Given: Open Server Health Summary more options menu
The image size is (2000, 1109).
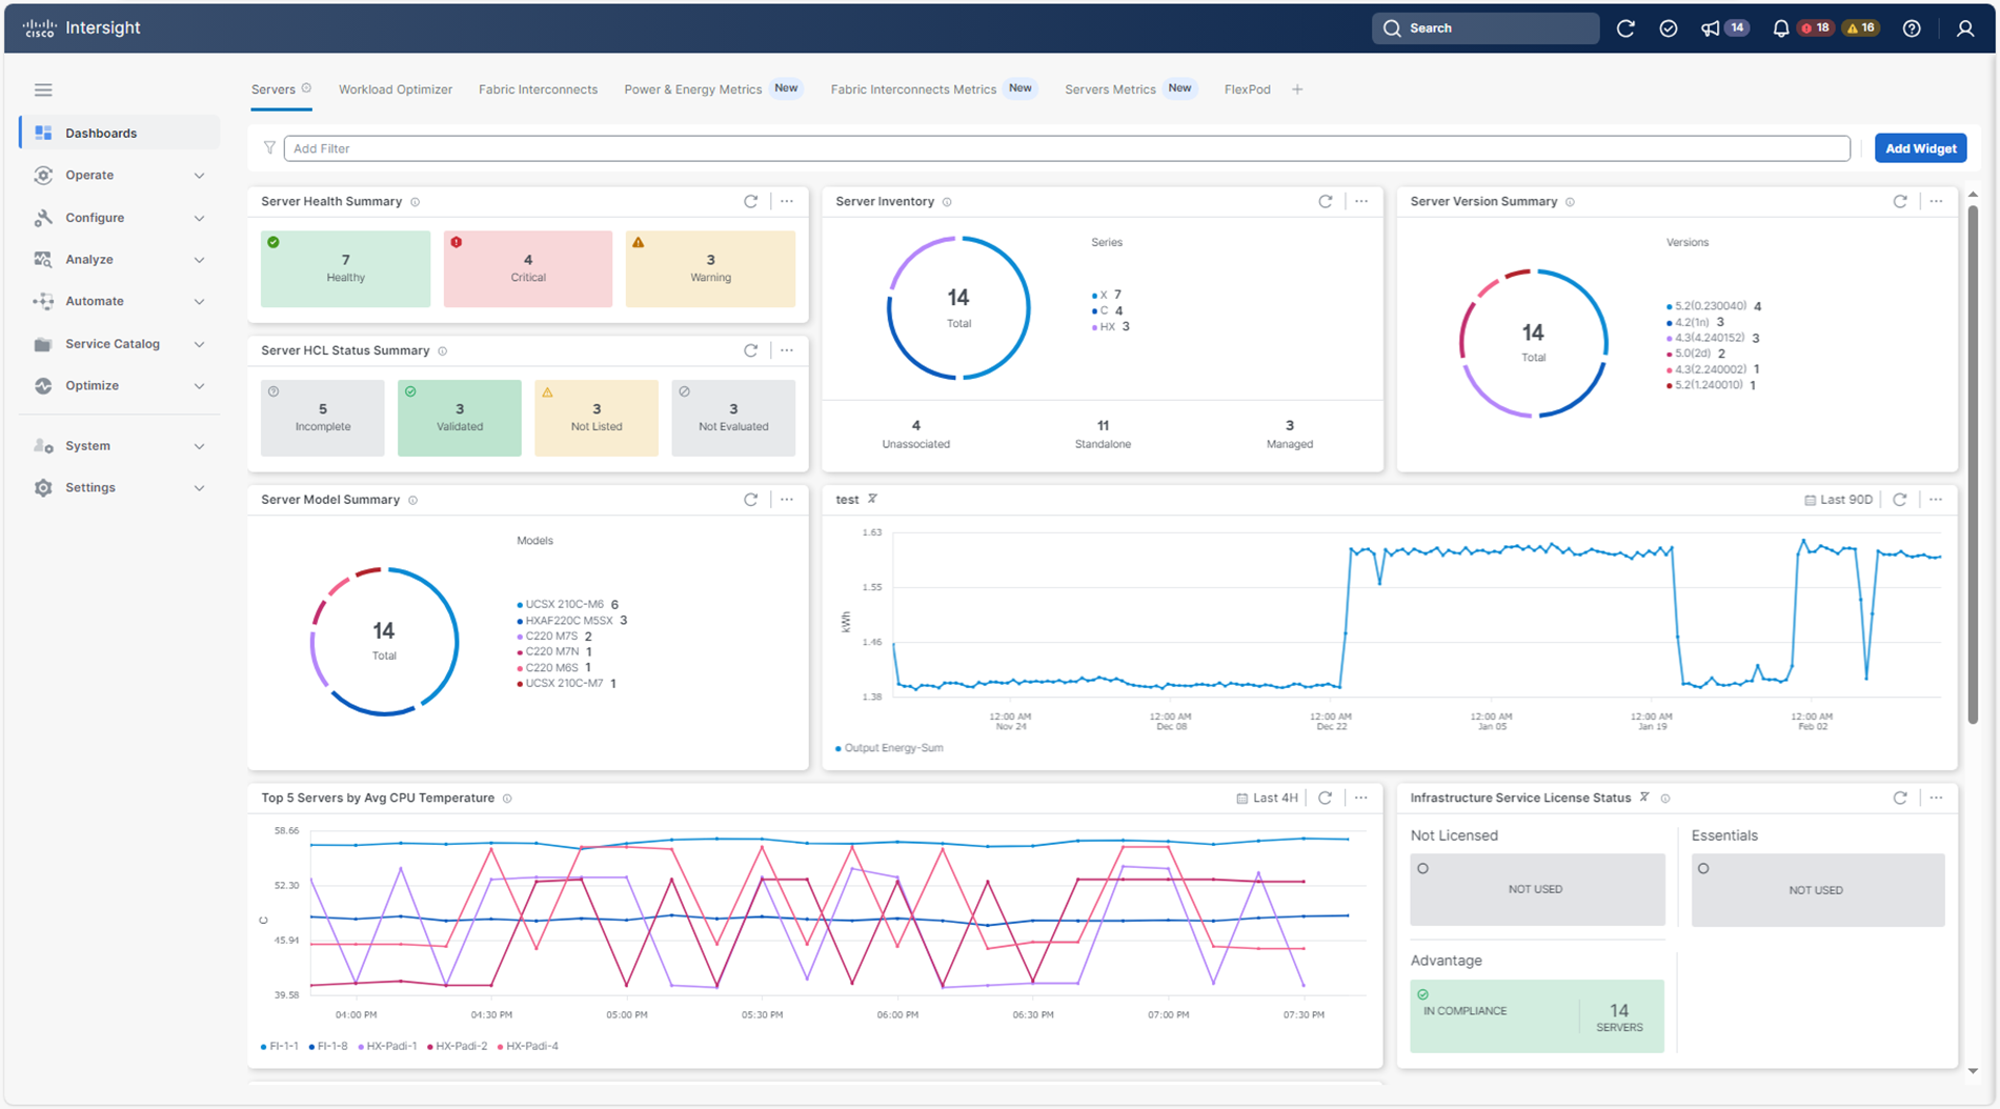Looking at the screenshot, I should 787,201.
